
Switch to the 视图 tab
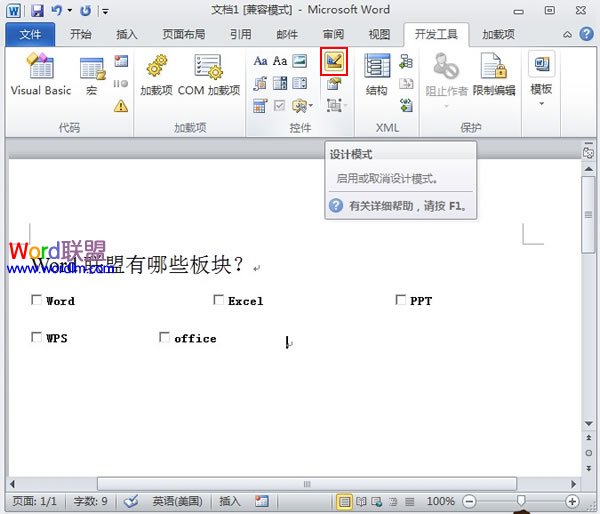(x=379, y=34)
